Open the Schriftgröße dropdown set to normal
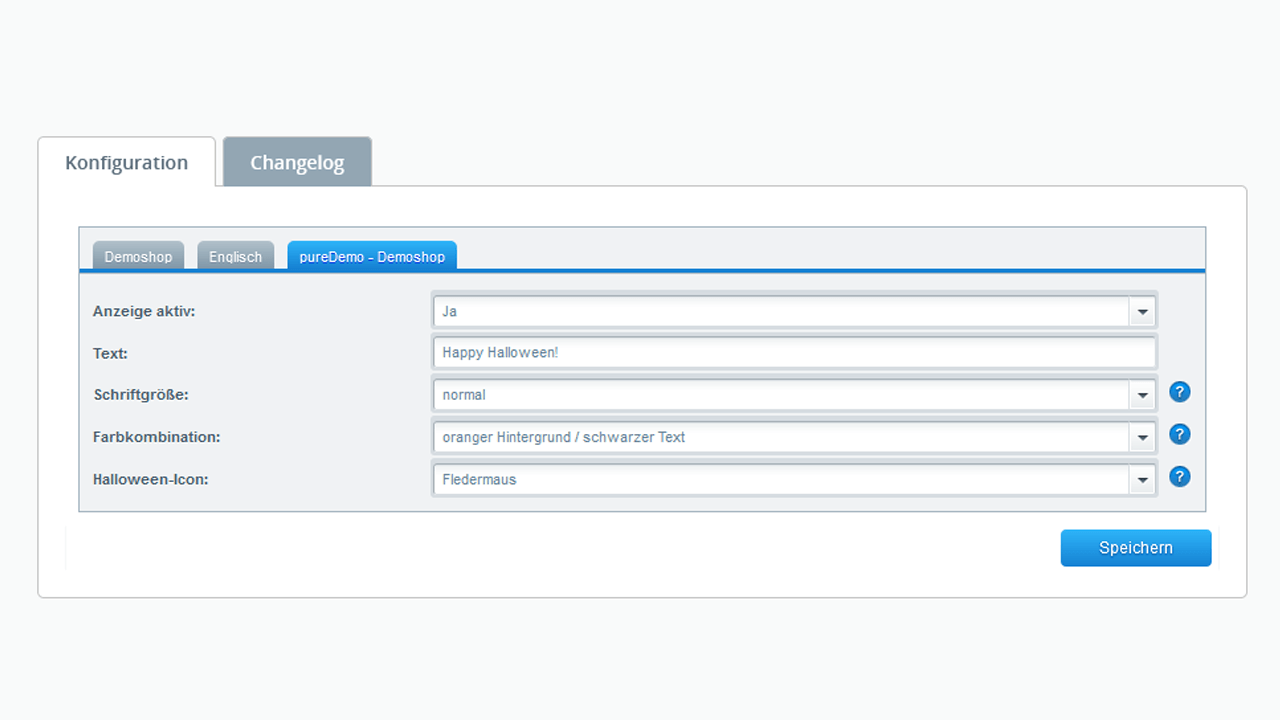This screenshot has height=720, width=1280. pos(794,395)
